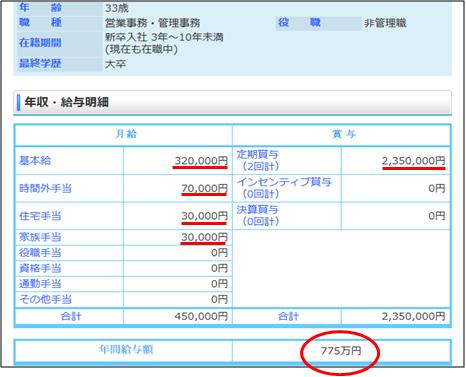Click the 0円 value in 資格手当 row
This screenshot has height=377, width=466.
tap(219, 268)
